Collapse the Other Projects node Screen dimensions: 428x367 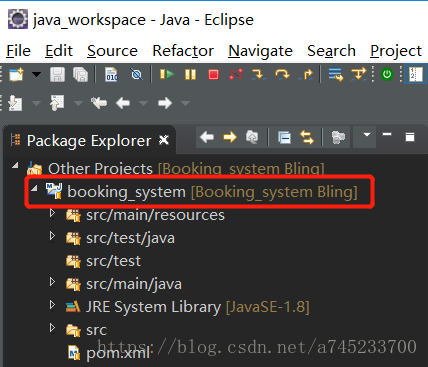pos(15,165)
